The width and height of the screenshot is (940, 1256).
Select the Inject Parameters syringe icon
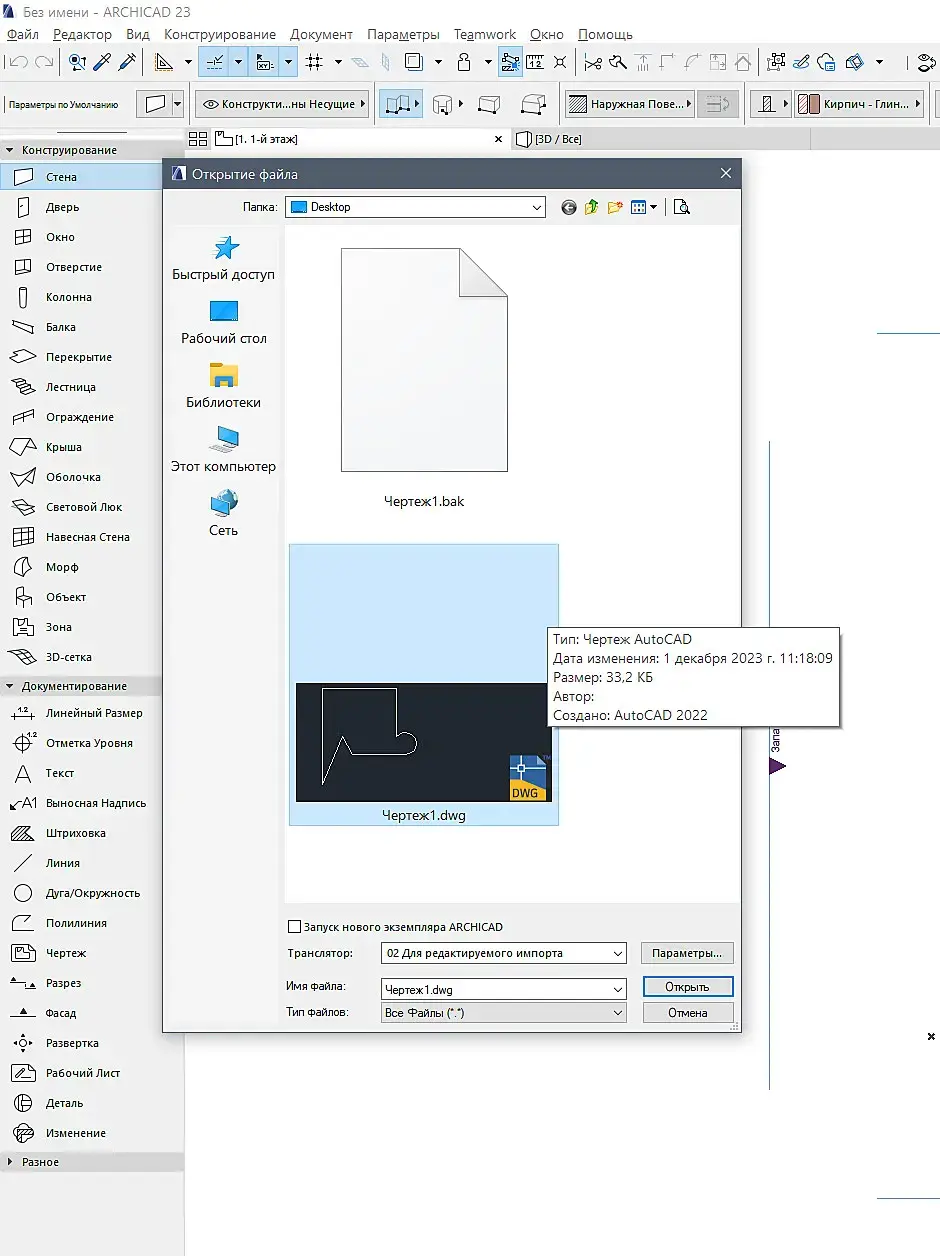tap(127, 62)
